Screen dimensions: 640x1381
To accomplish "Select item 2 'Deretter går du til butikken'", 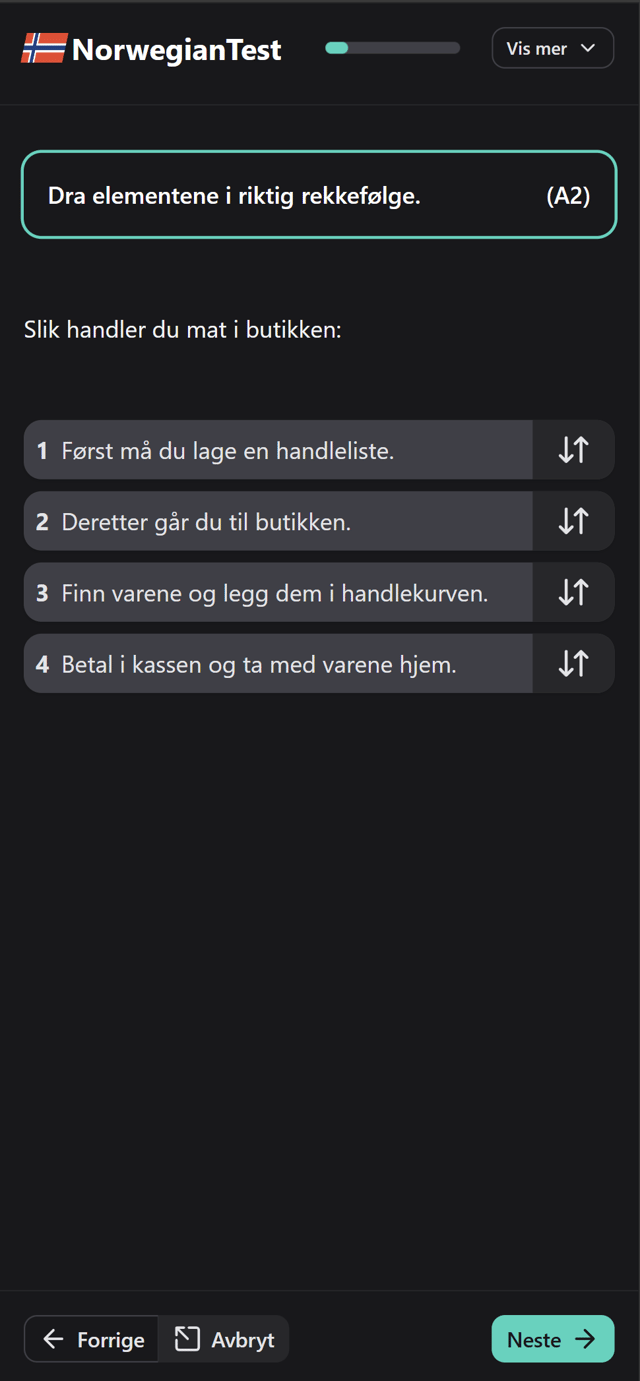I will [278, 521].
